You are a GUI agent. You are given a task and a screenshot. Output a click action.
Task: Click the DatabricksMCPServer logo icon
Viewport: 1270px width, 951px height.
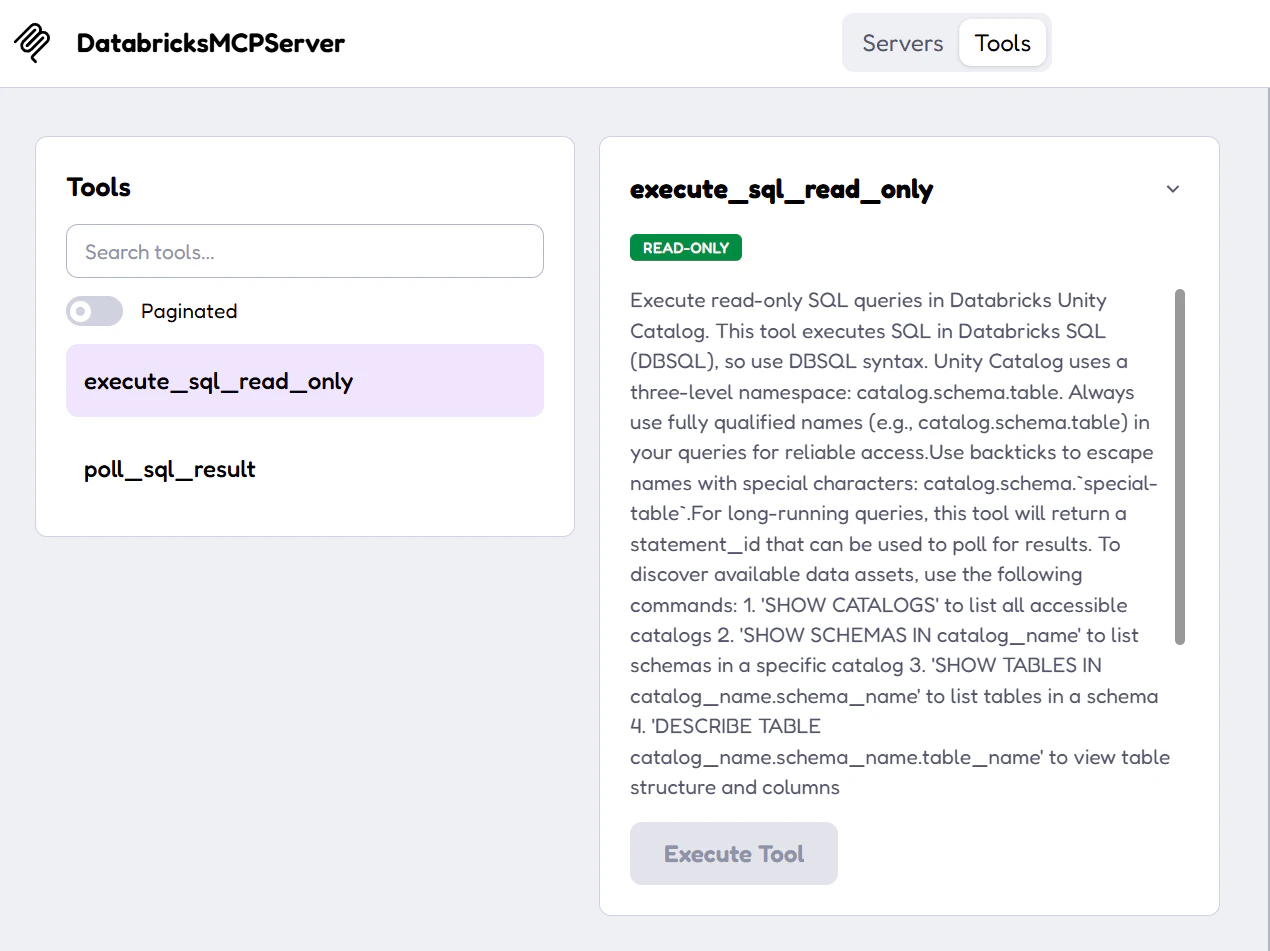coord(32,43)
